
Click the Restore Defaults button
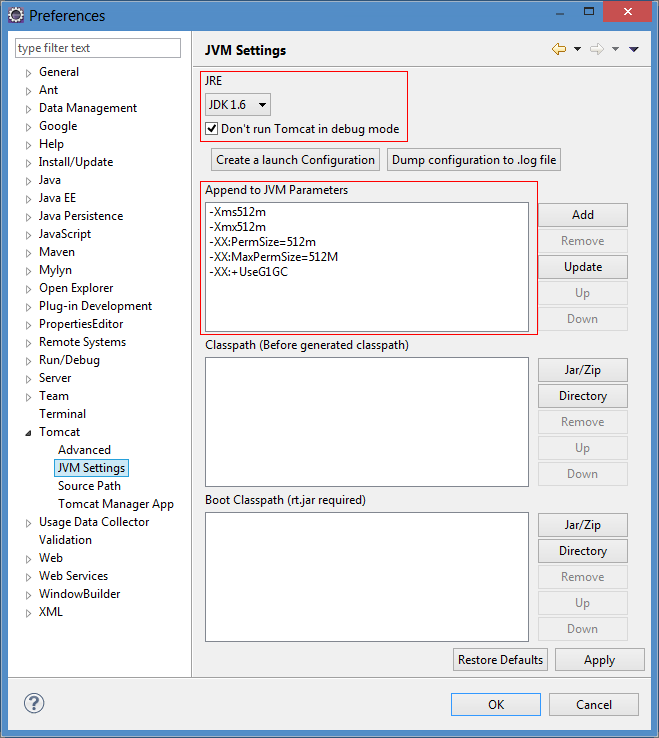click(x=500, y=660)
